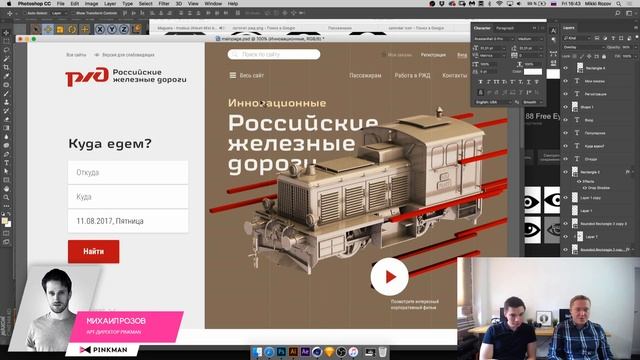The image size is (640, 360).
Task: Click the background color swatch
Action: pyautogui.click(x=8, y=224)
